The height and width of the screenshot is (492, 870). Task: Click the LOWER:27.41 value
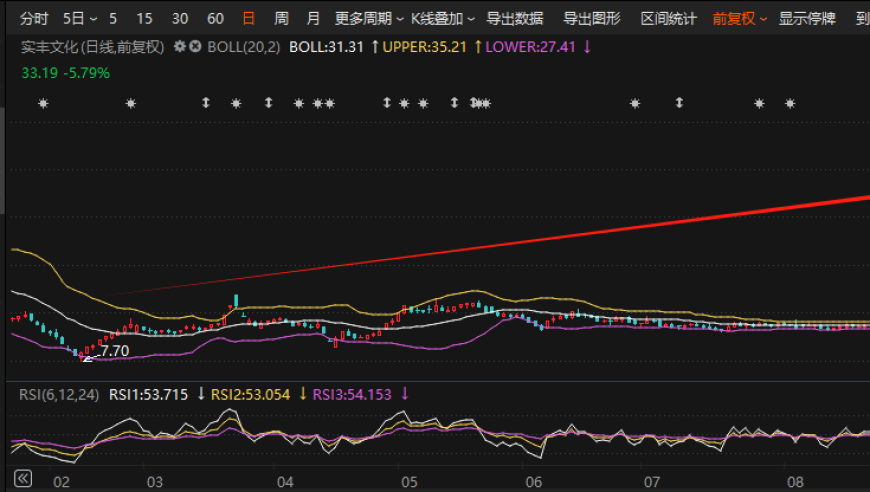[530, 47]
